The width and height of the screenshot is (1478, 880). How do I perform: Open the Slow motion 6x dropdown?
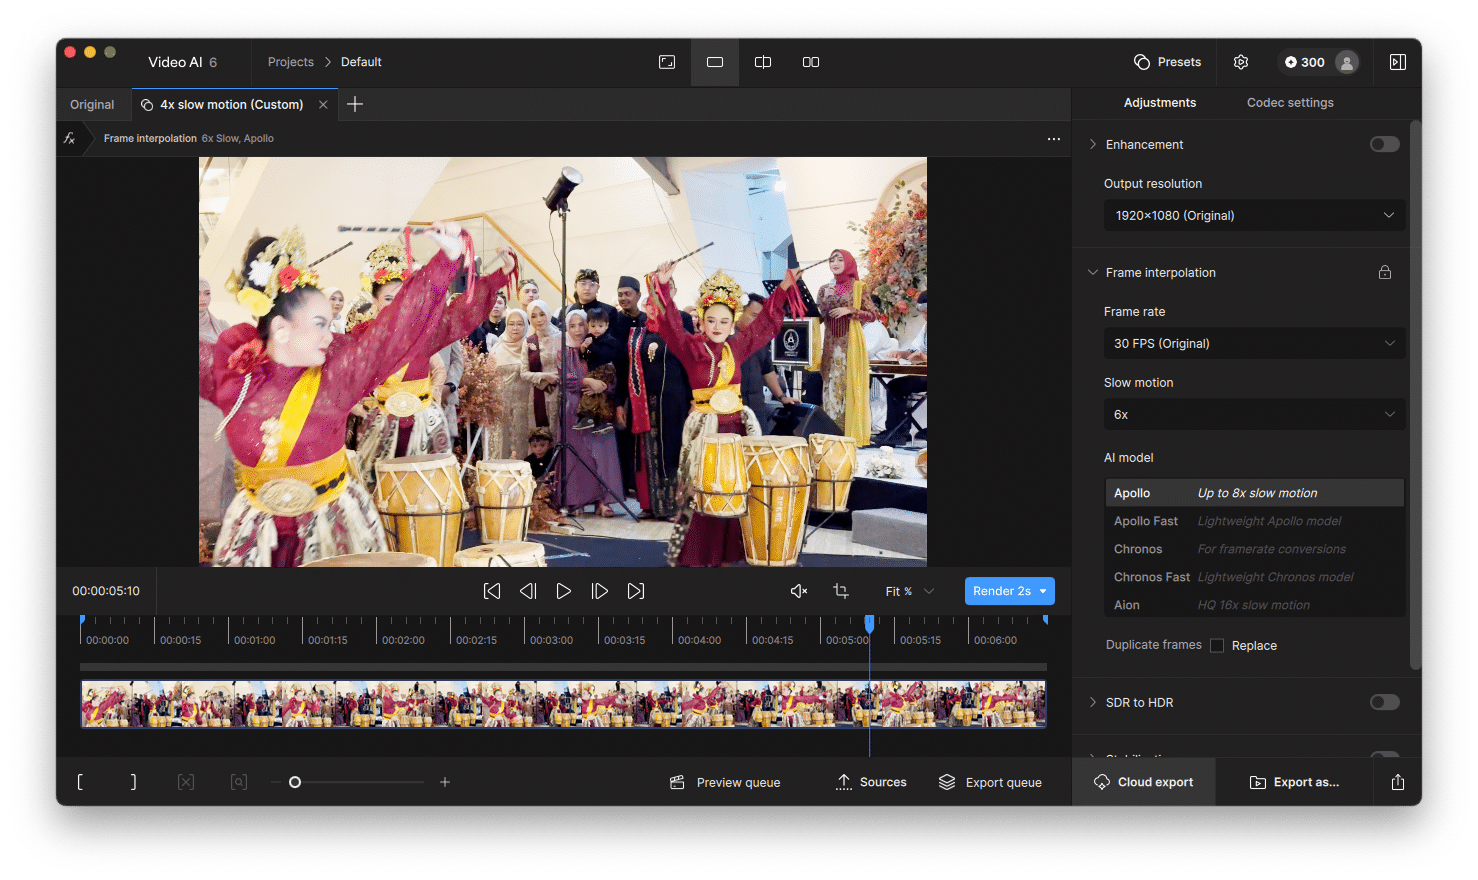(x=1254, y=414)
